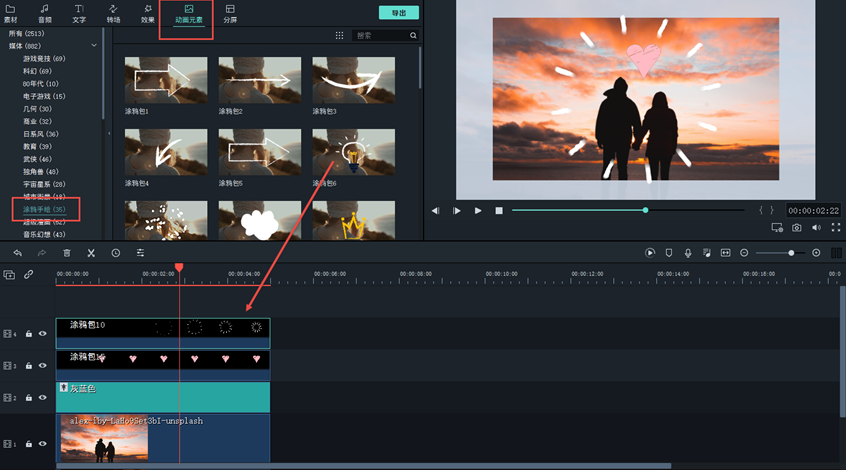The height and width of the screenshot is (470, 846).
Task: Open the 文字 tab
Action: (x=79, y=14)
